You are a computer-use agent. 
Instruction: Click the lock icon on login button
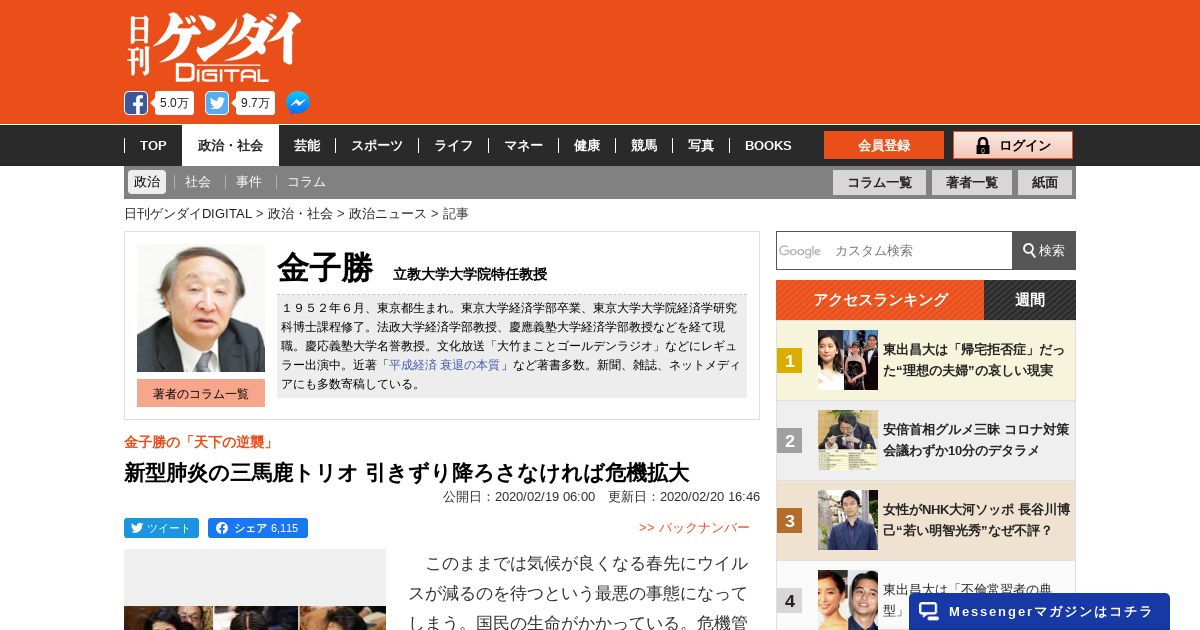983,145
